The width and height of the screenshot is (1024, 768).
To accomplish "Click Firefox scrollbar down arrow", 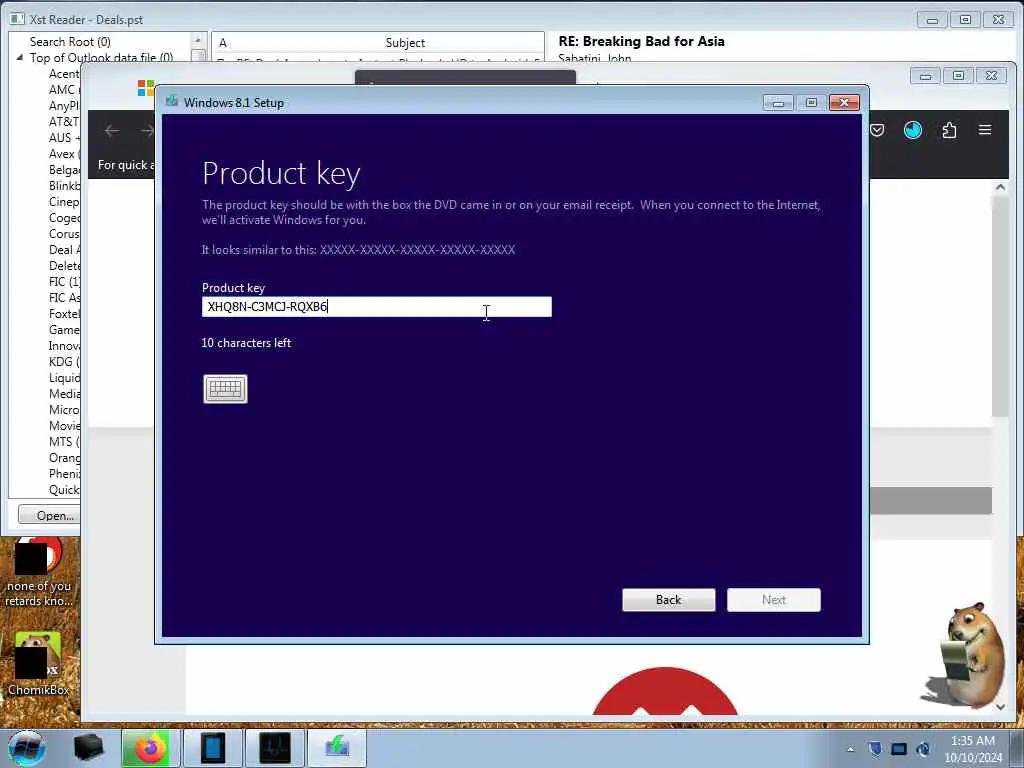I will point(1000,707).
